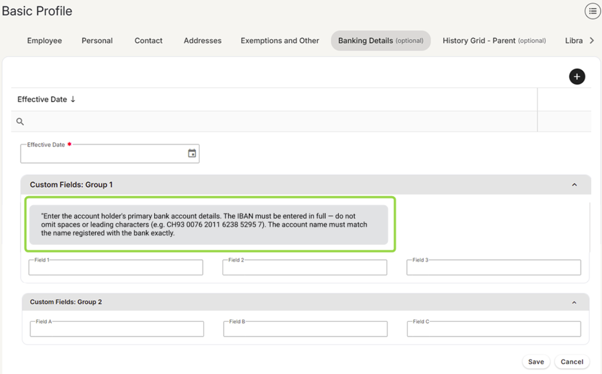Select the Banking Details tab
602x374 pixels.
[x=380, y=41]
